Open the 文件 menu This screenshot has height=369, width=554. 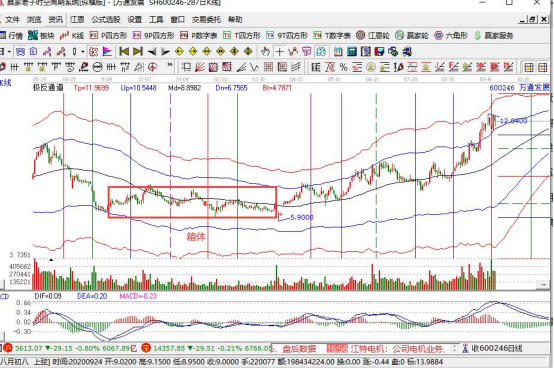(x=12, y=19)
